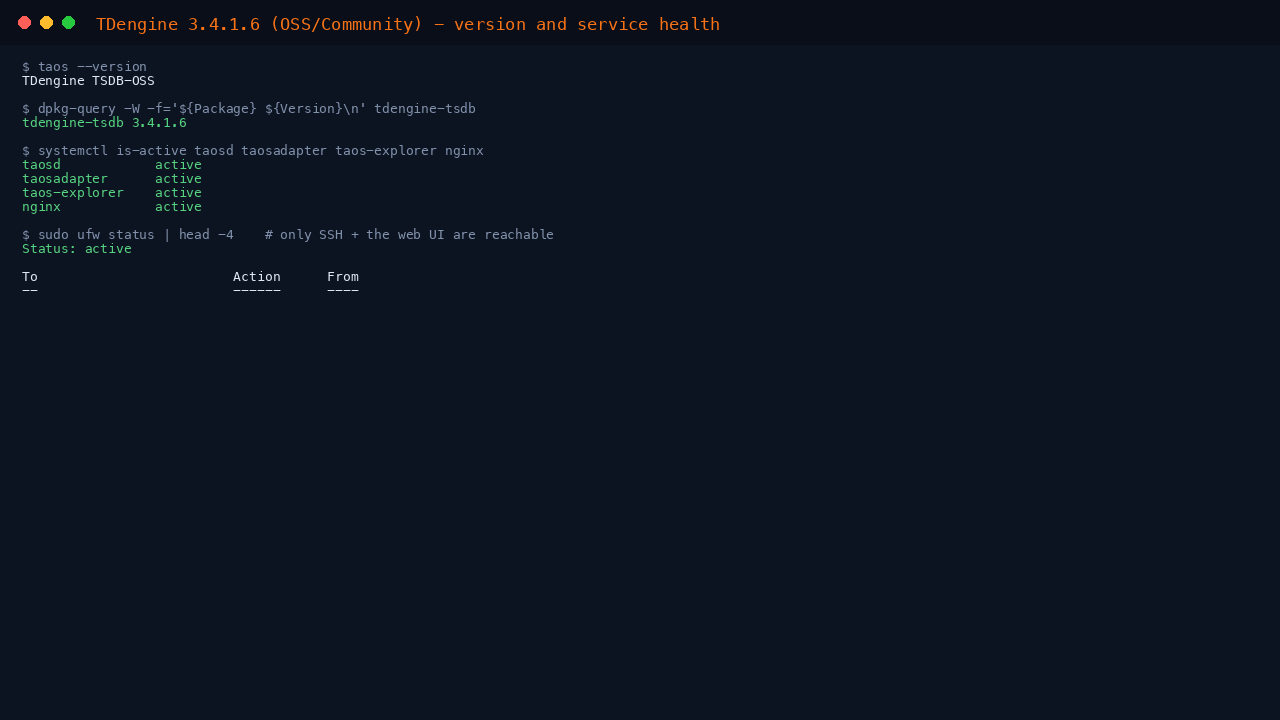Click the 'taosd' service name

41,165
